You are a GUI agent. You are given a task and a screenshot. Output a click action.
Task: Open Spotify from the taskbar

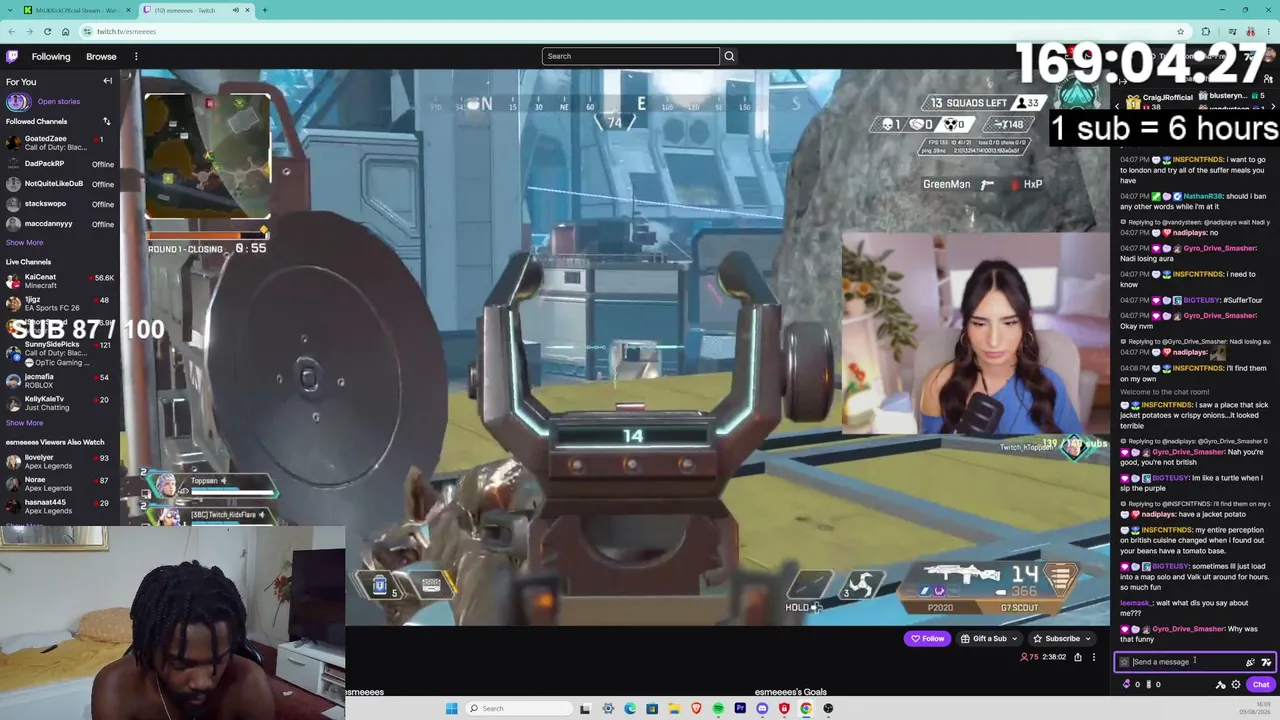(x=718, y=708)
